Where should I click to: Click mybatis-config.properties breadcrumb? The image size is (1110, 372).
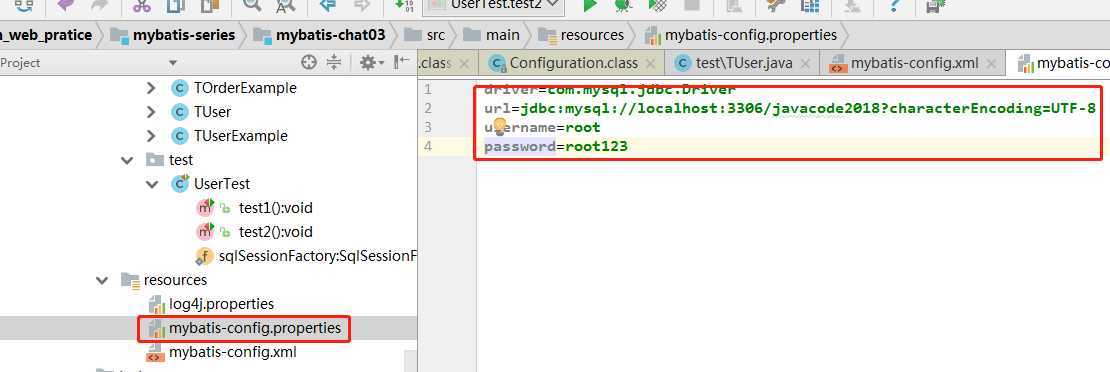tap(741, 35)
